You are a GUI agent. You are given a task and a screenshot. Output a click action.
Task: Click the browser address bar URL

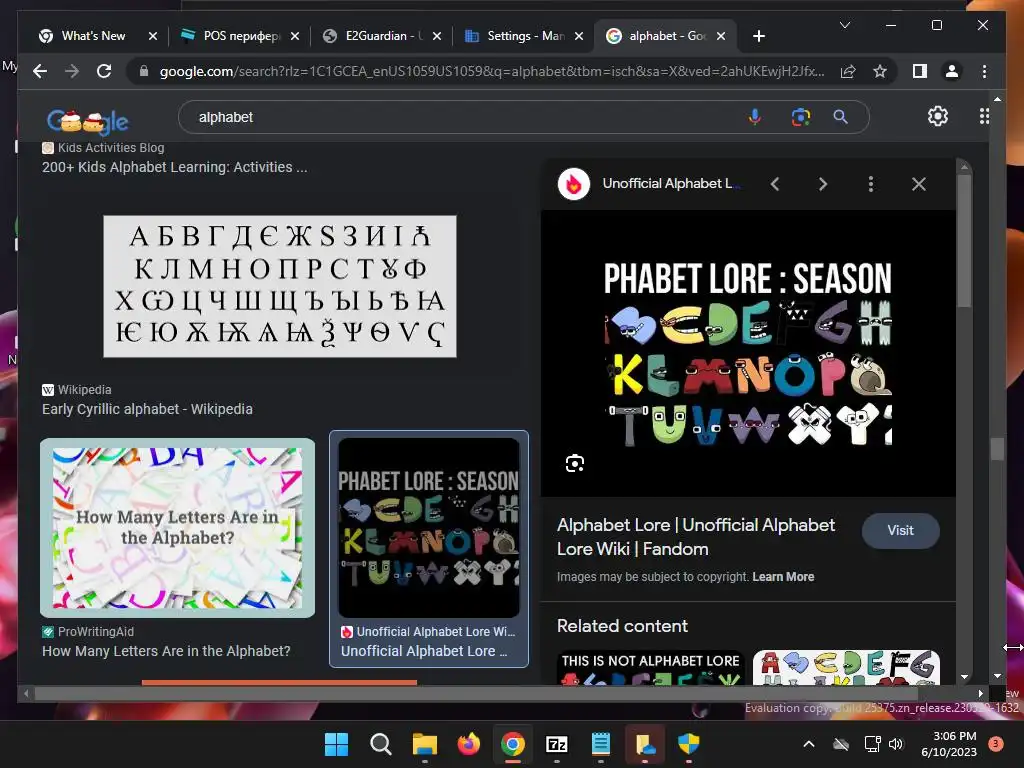click(491, 71)
